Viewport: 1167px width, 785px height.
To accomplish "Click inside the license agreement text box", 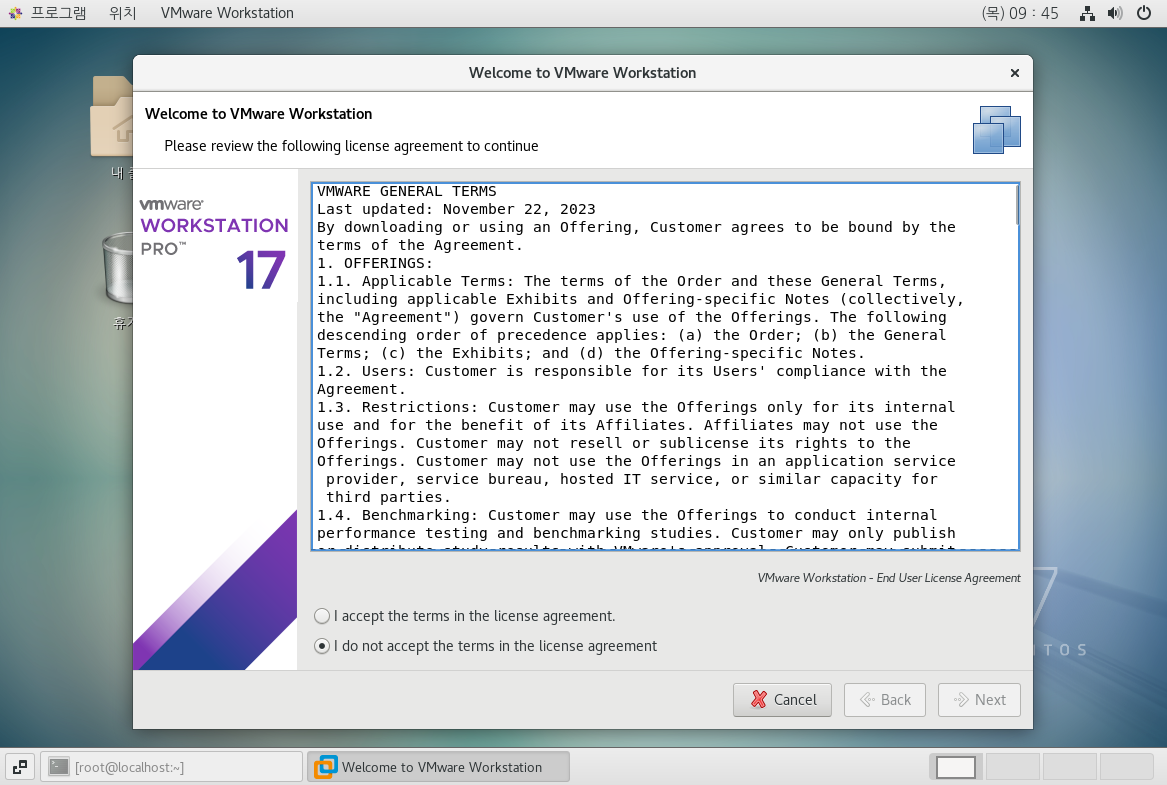I will click(665, 367).
